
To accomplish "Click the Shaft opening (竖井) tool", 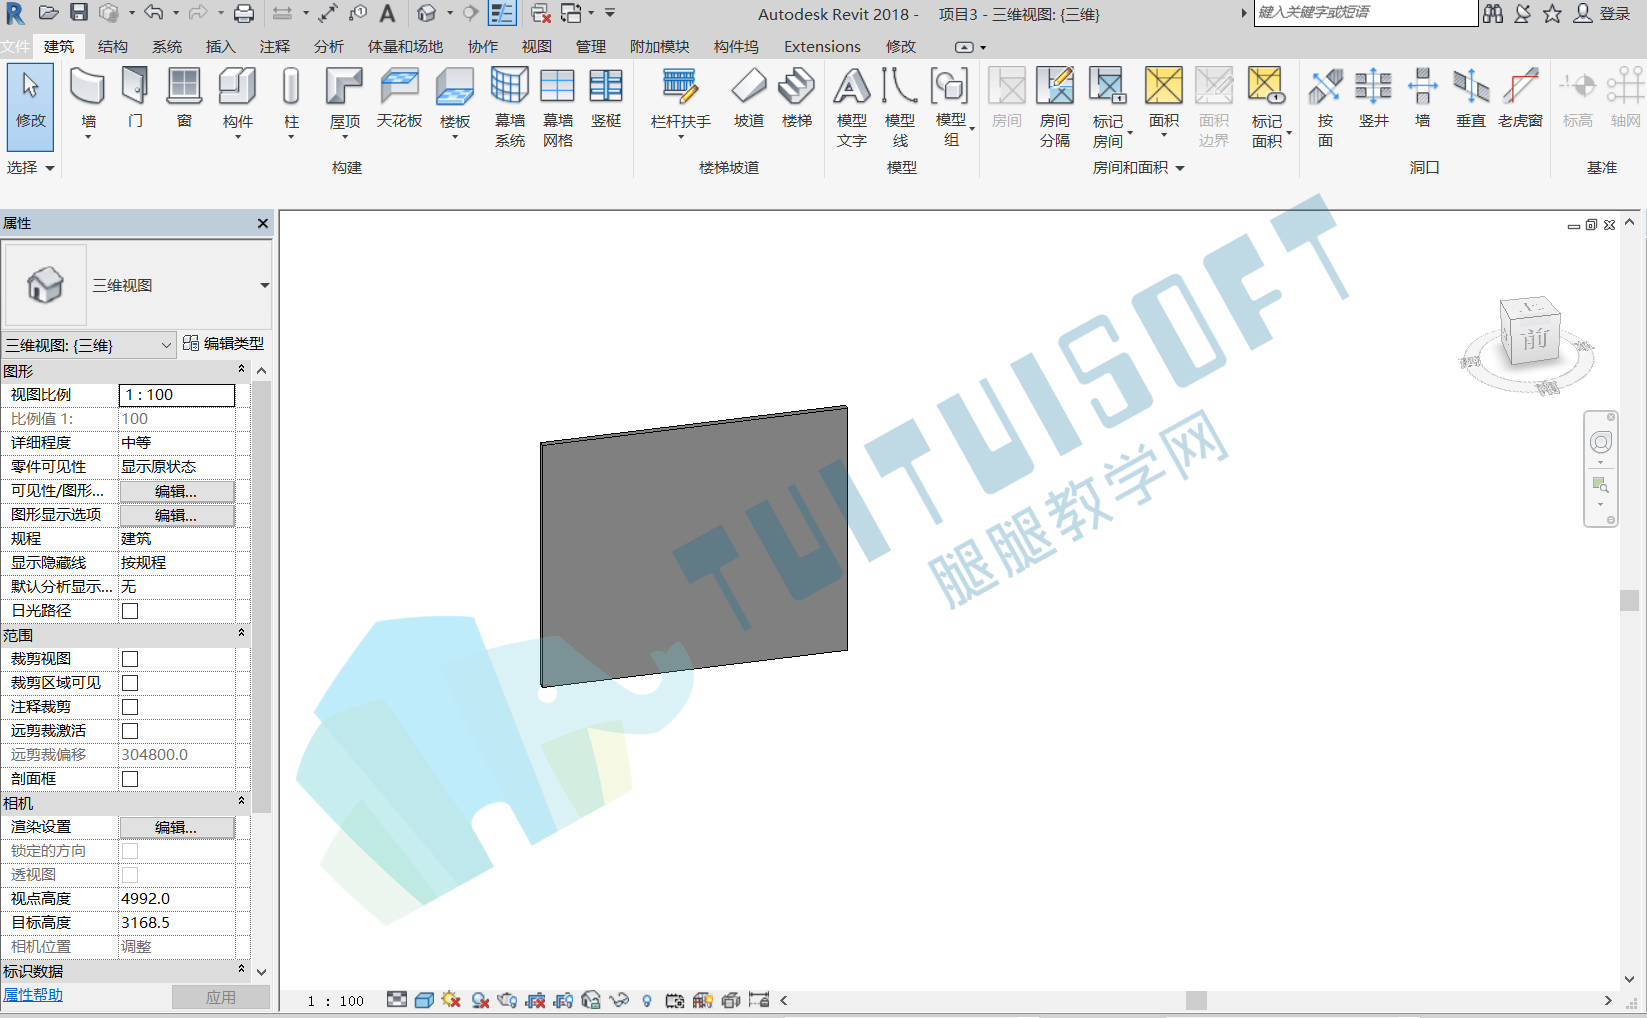I will tap(1374, 98).
